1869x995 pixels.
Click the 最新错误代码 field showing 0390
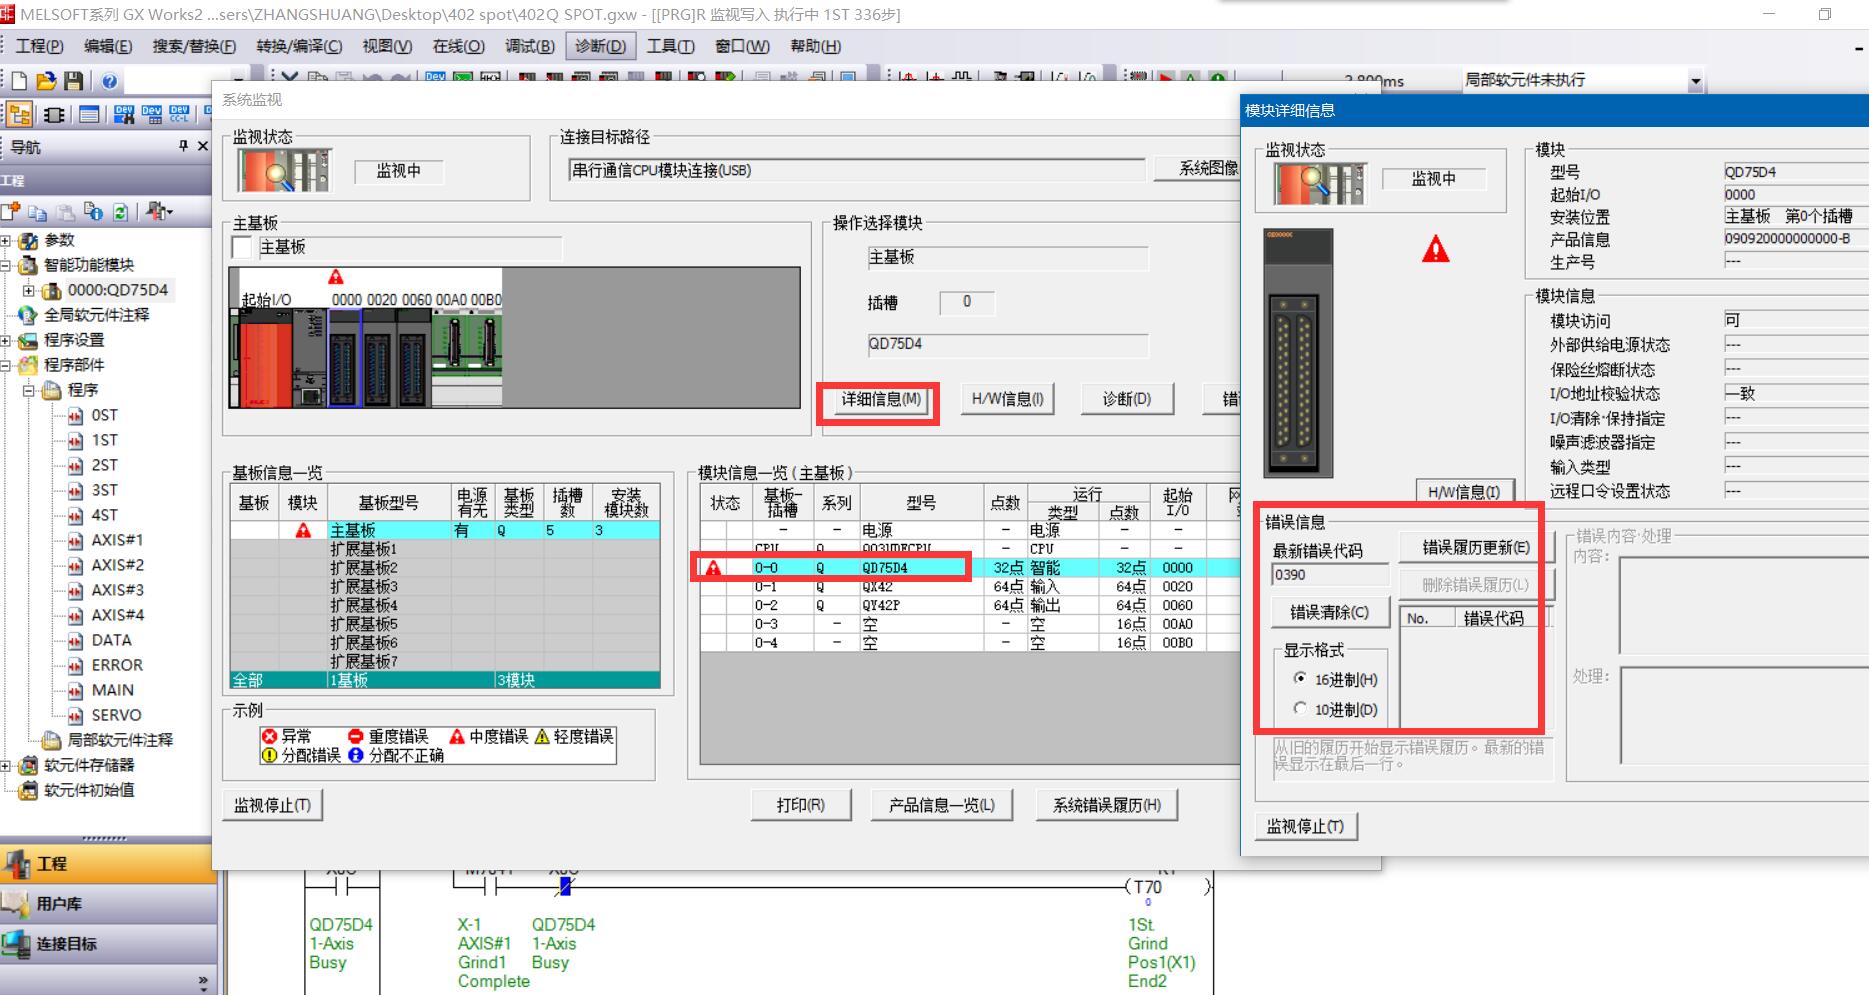point(1329,575)
